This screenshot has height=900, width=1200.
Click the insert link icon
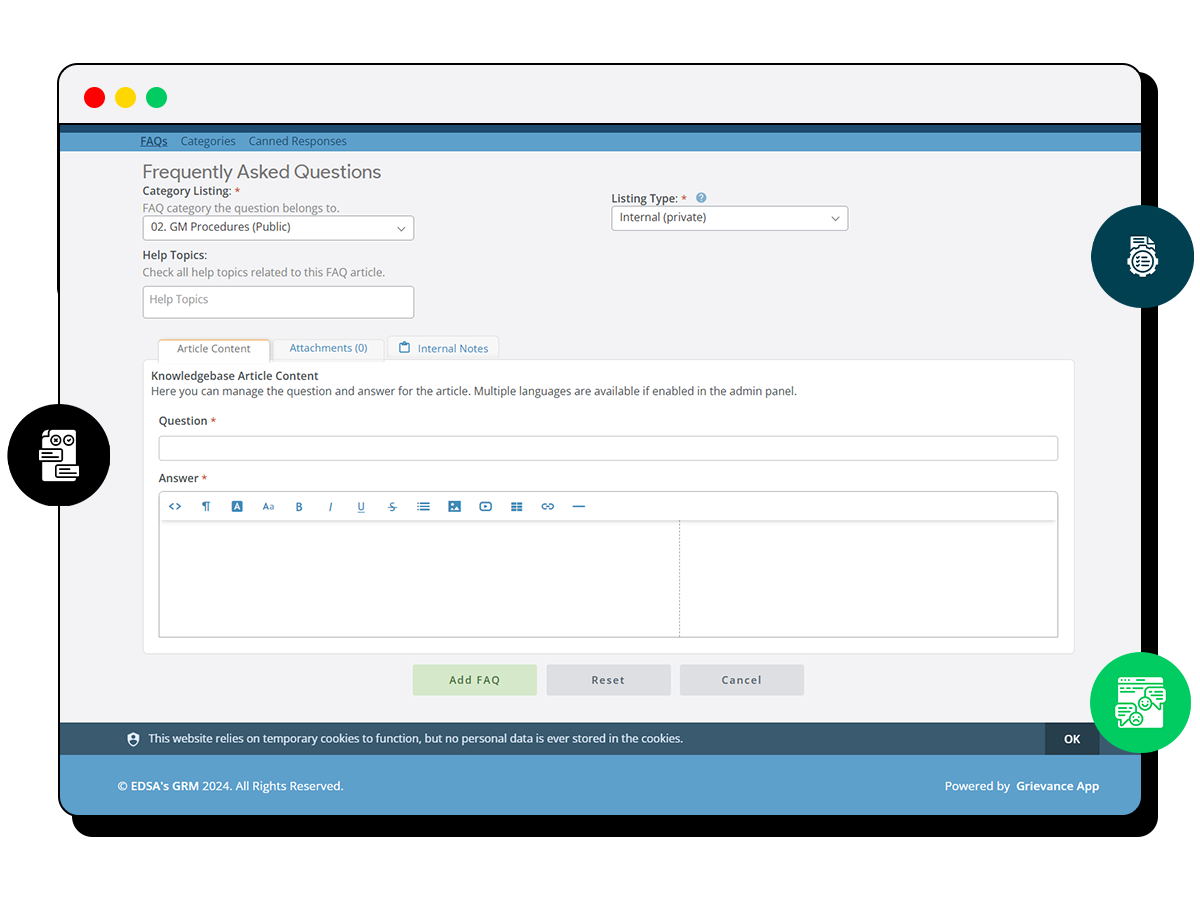[546, 506]
